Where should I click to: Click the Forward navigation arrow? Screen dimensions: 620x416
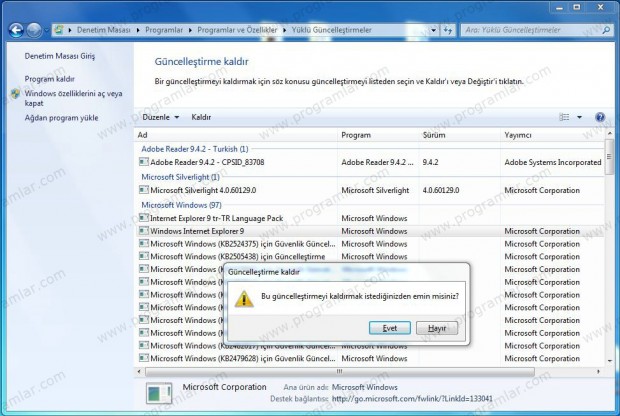coord(34,30)
